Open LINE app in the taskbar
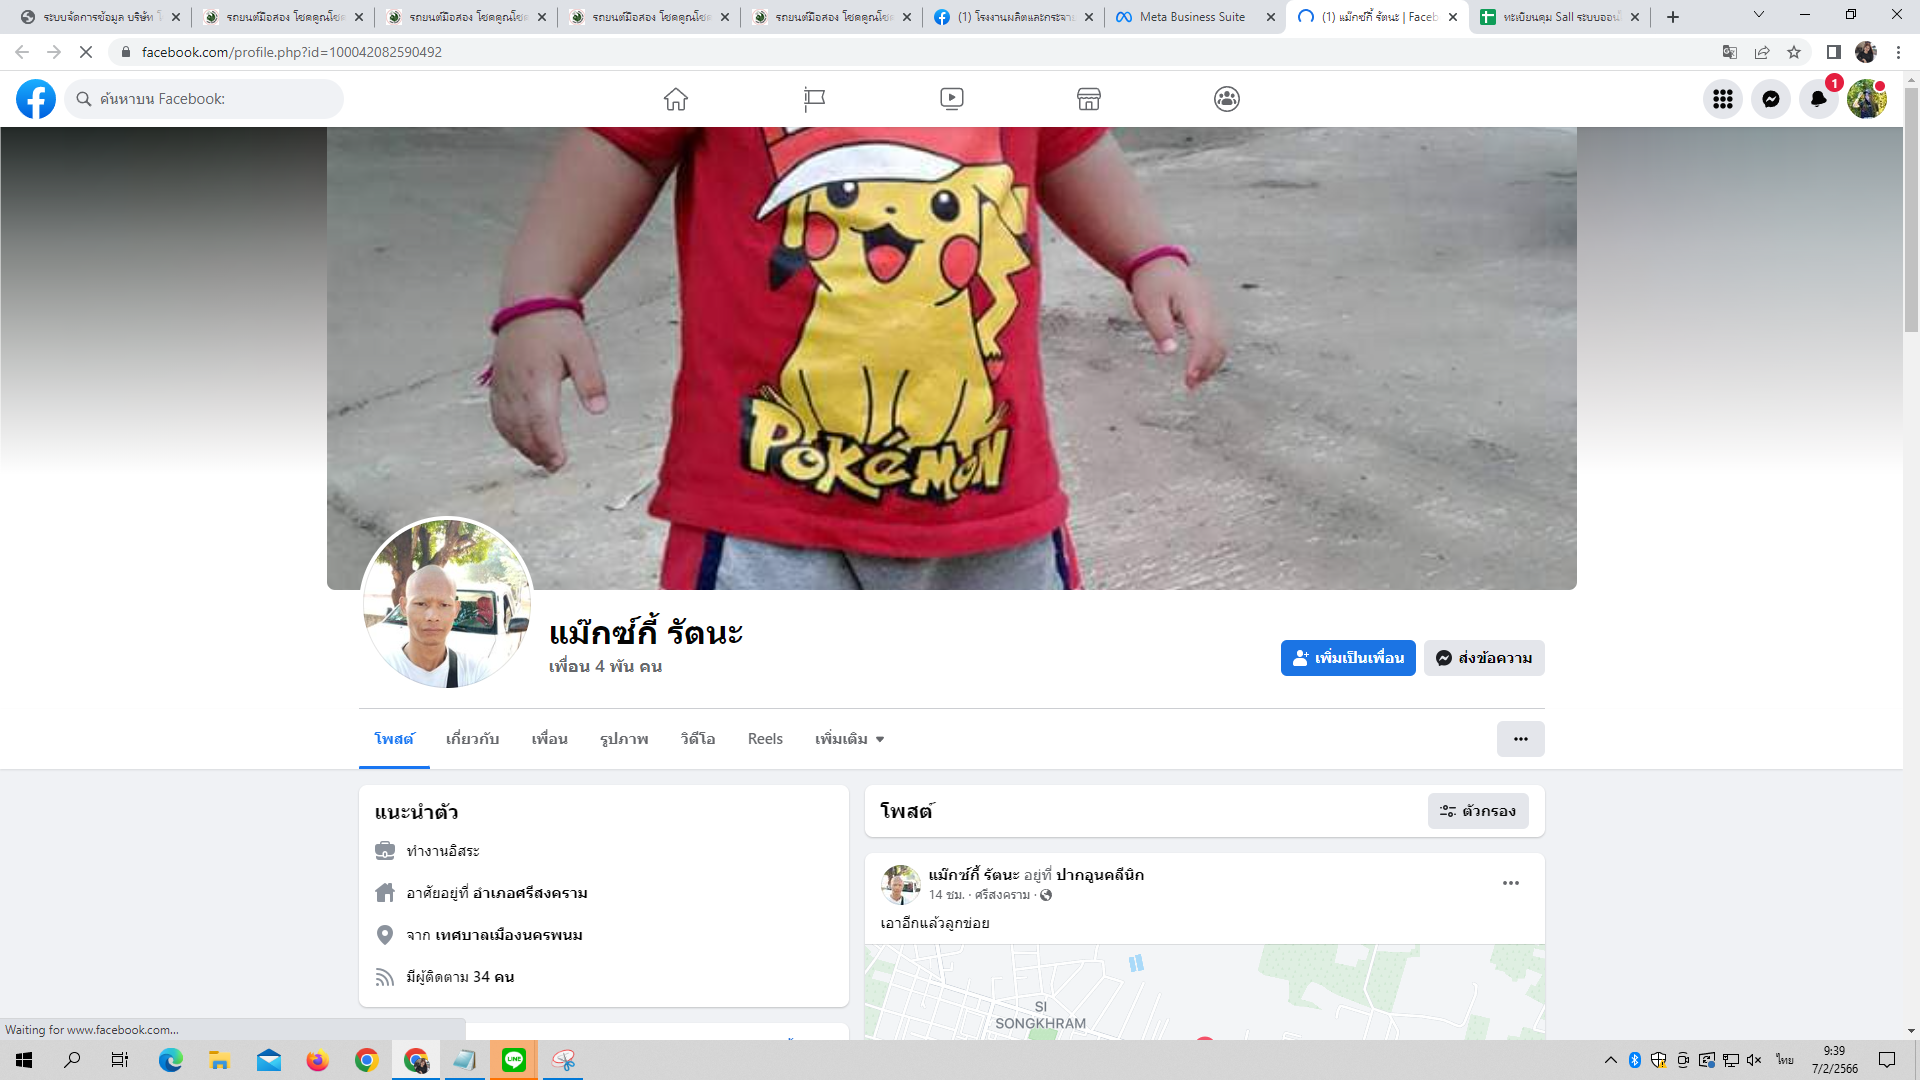The image size is (1920, 1080). click(514, 1060)
